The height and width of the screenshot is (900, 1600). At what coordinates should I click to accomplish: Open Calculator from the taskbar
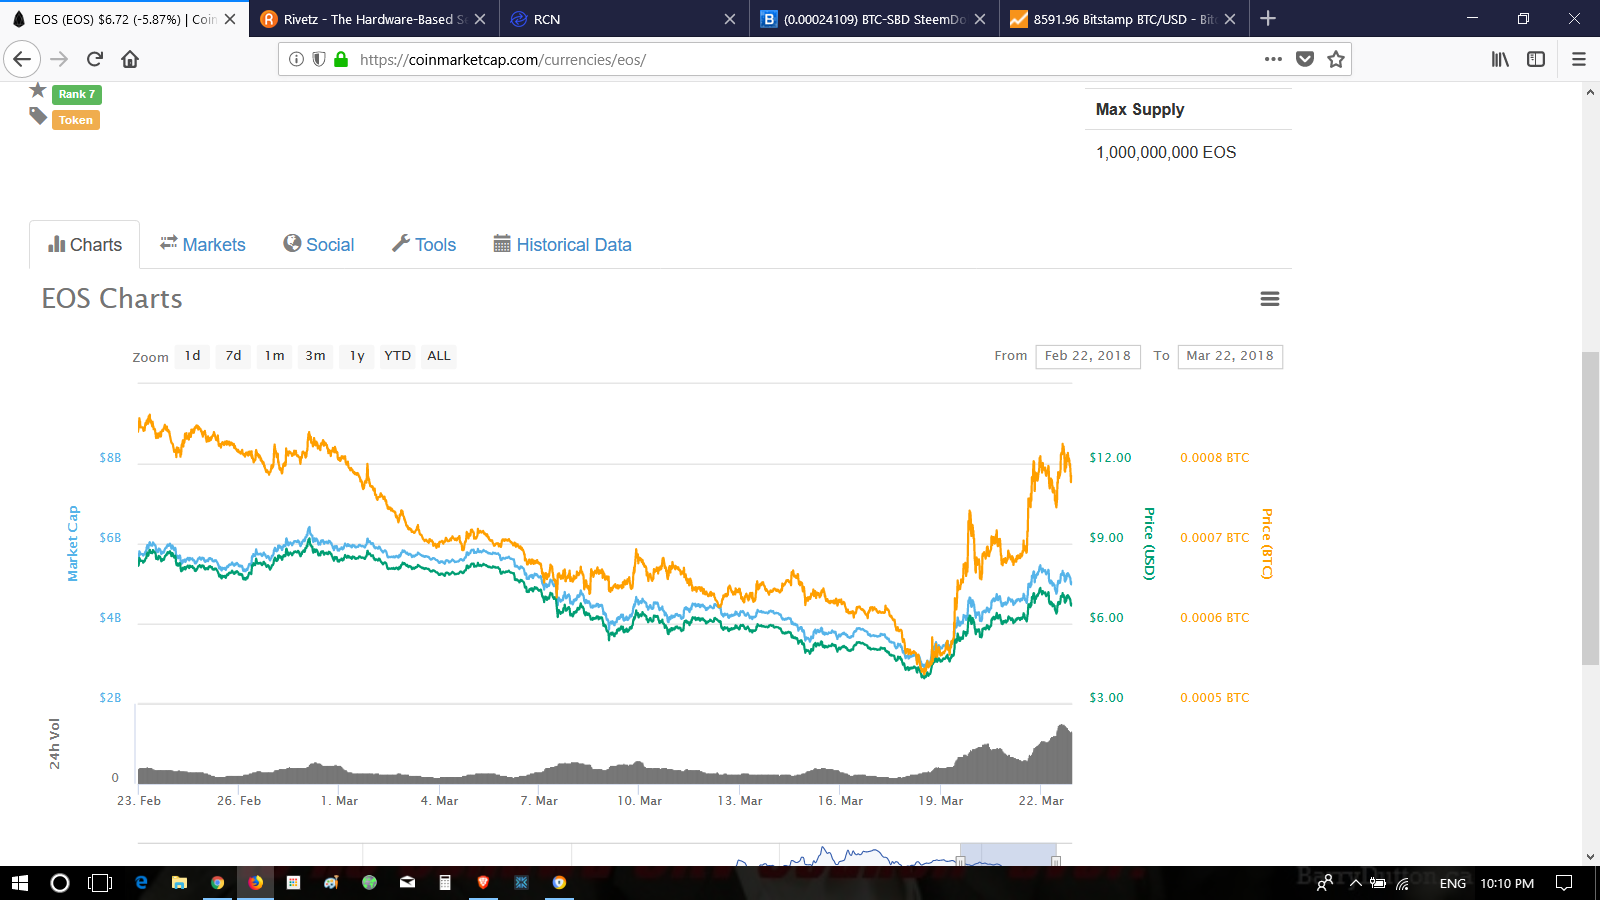[x=445, y=883]
